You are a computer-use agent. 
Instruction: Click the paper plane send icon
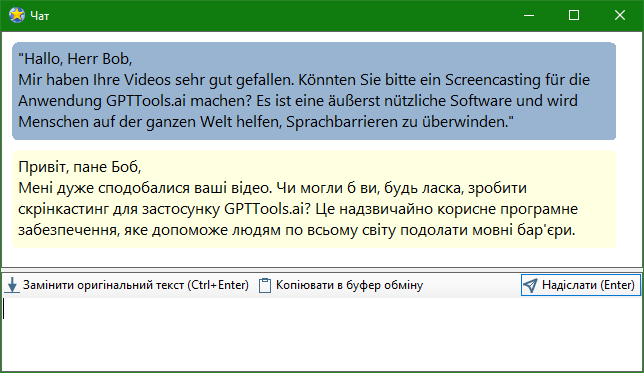click(531, 285)
